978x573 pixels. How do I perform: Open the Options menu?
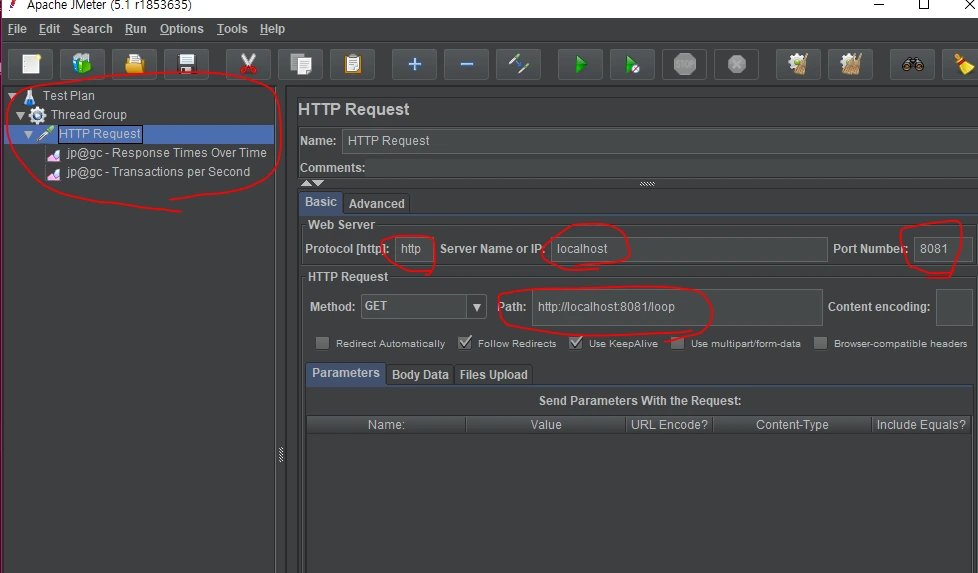[182, 29]
